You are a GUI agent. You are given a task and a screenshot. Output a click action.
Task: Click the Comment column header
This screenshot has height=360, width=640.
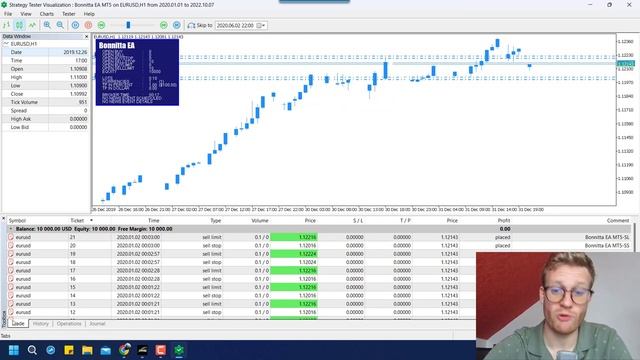coord(618,220)
